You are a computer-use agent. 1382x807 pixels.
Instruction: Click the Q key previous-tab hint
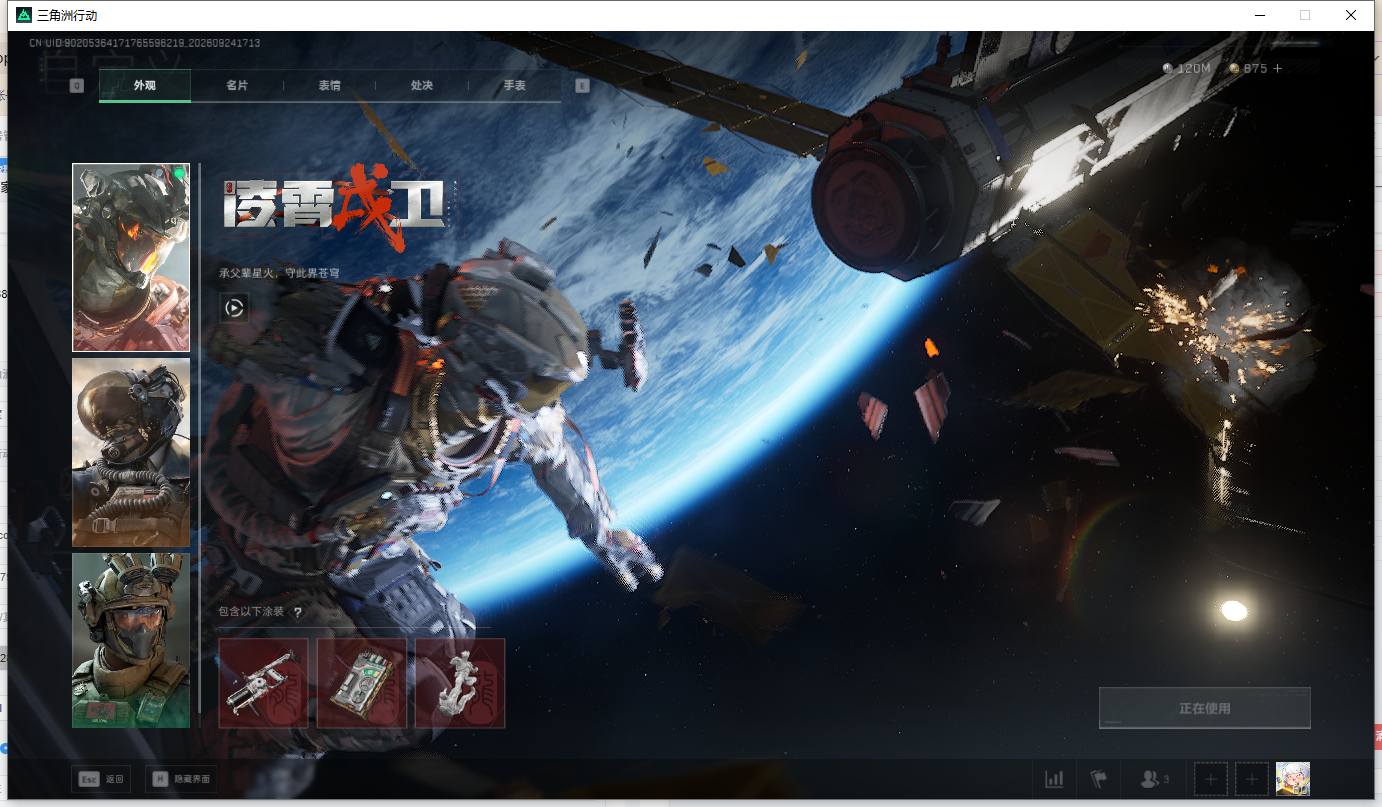coord(77,86)
